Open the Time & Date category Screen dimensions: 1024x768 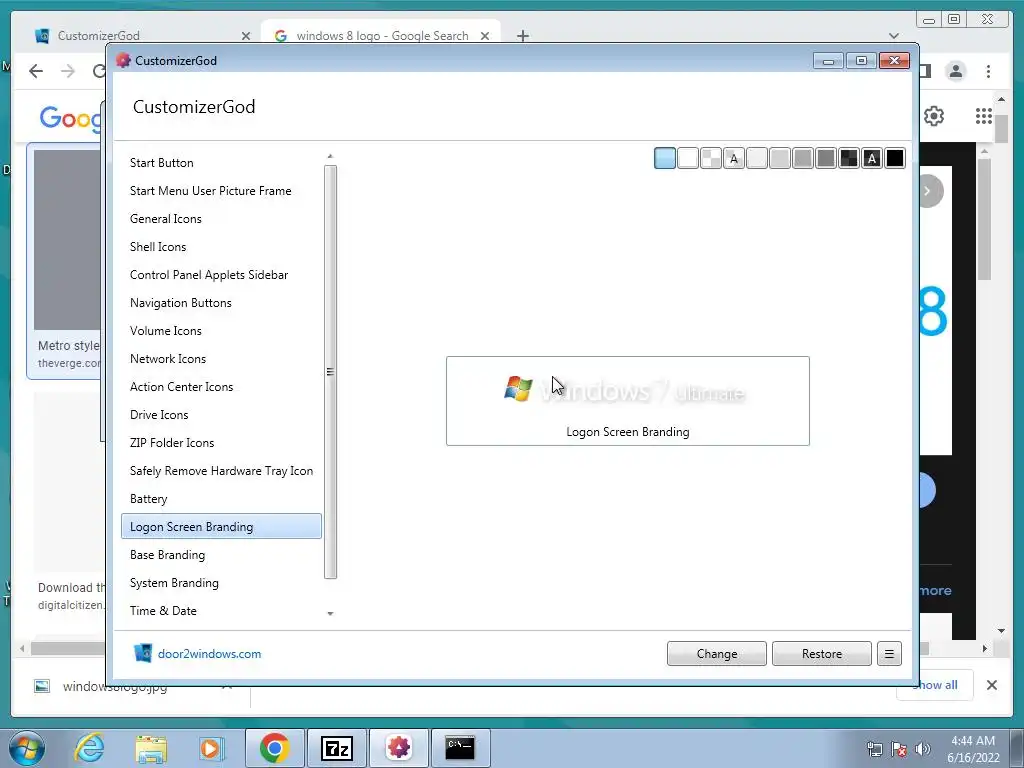221,611
